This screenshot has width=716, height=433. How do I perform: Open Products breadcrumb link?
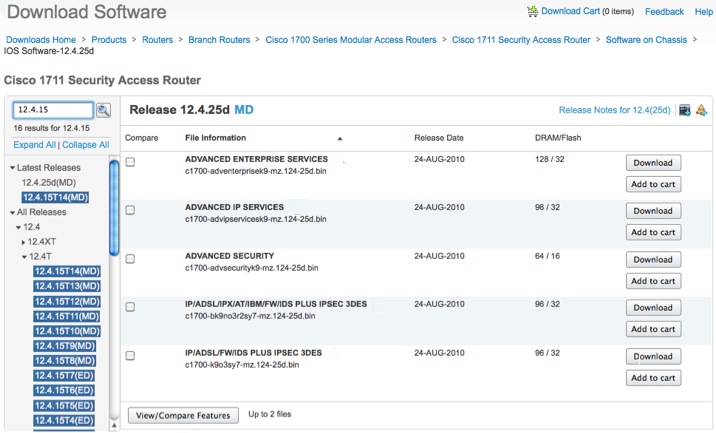click(109, 40)
